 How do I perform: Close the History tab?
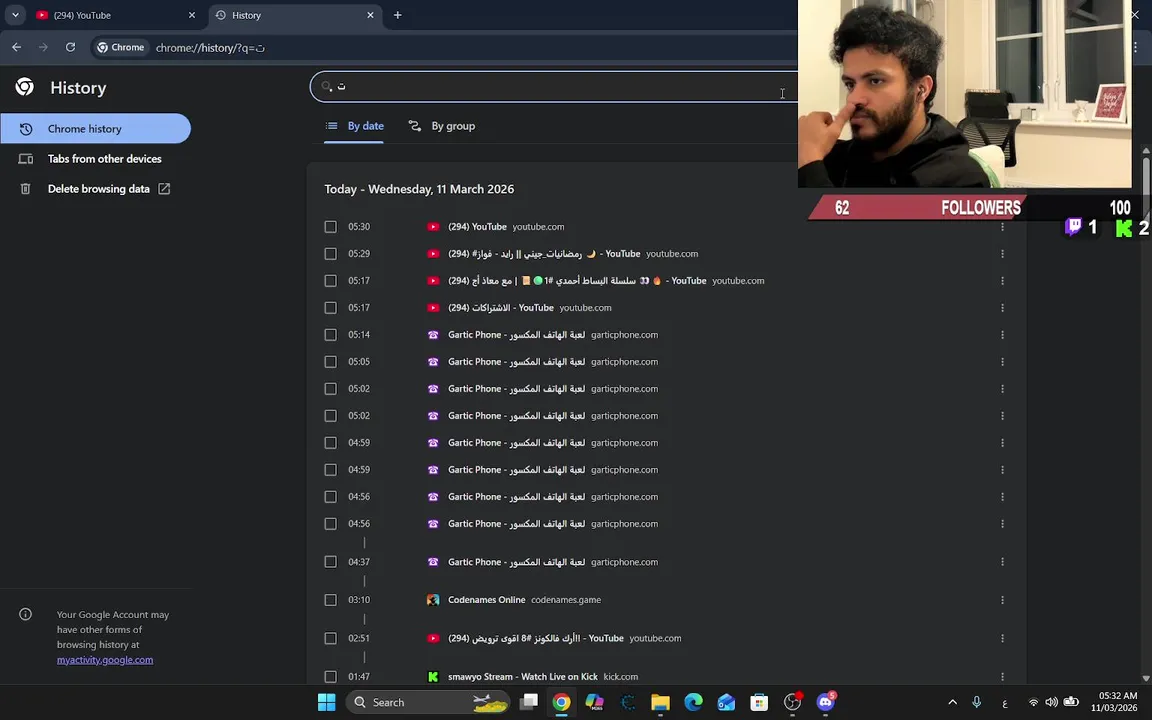click(x=370, y=15)
